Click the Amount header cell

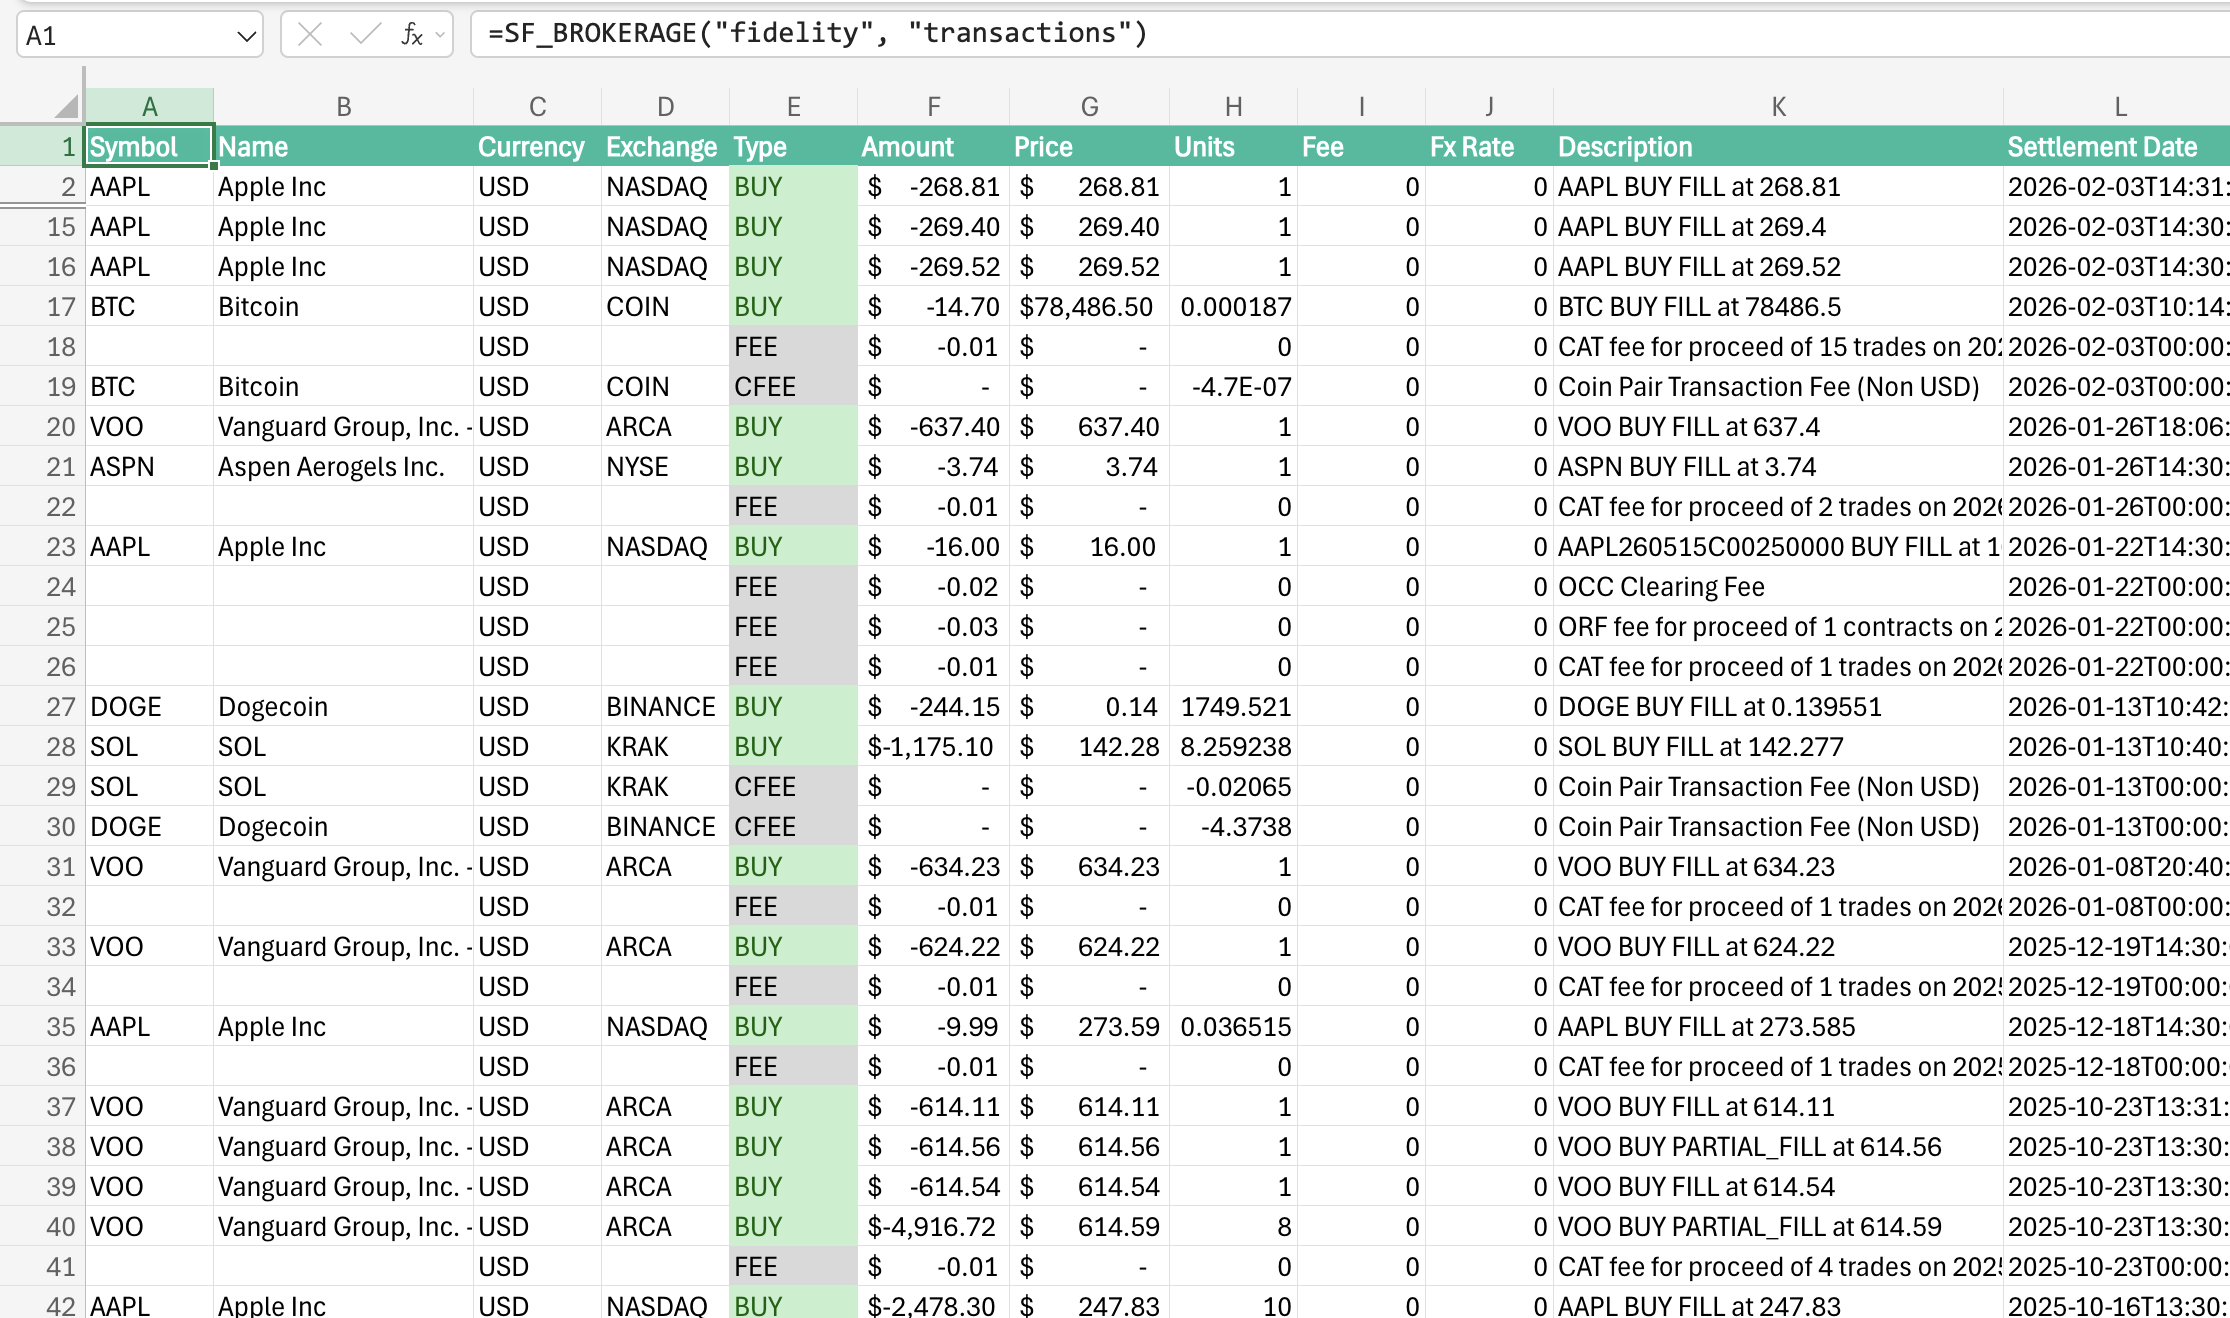tap(933, 146)
